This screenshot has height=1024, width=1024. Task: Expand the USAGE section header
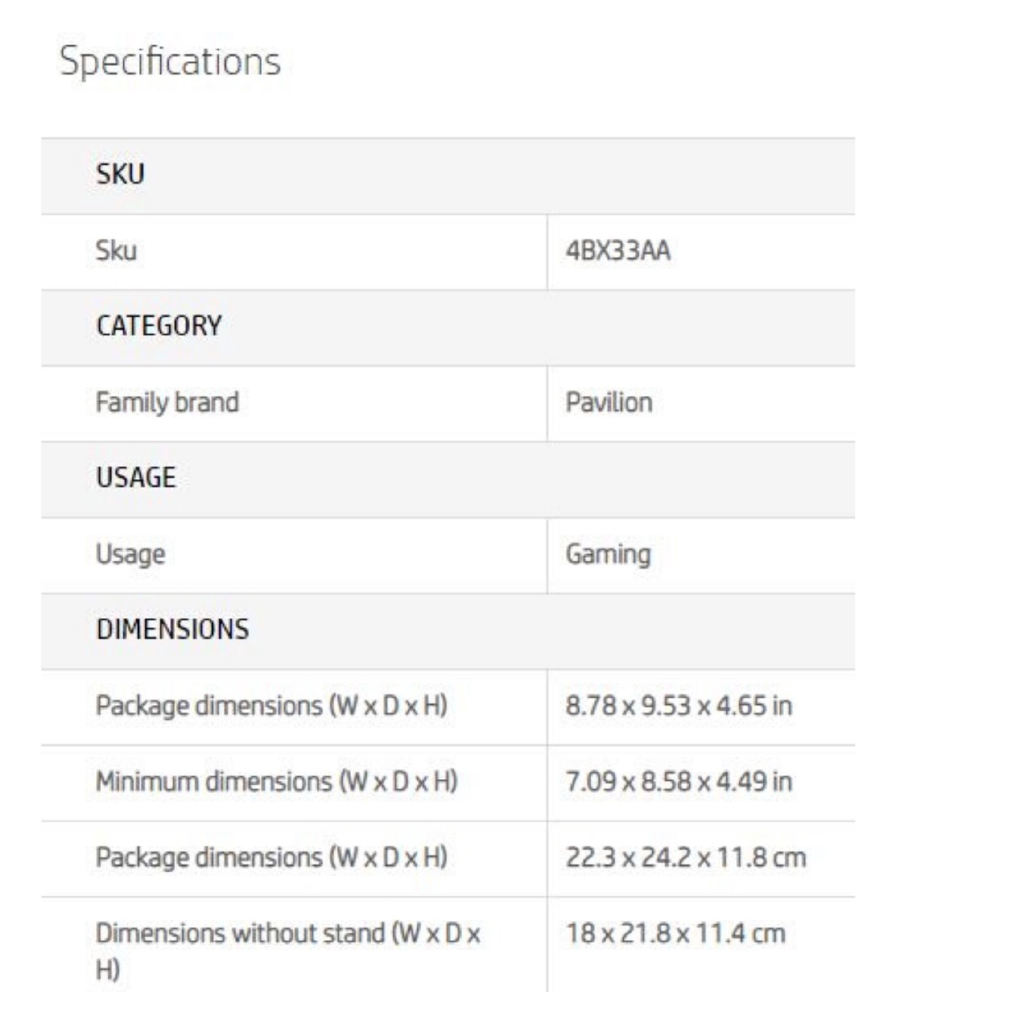point(448,479)
